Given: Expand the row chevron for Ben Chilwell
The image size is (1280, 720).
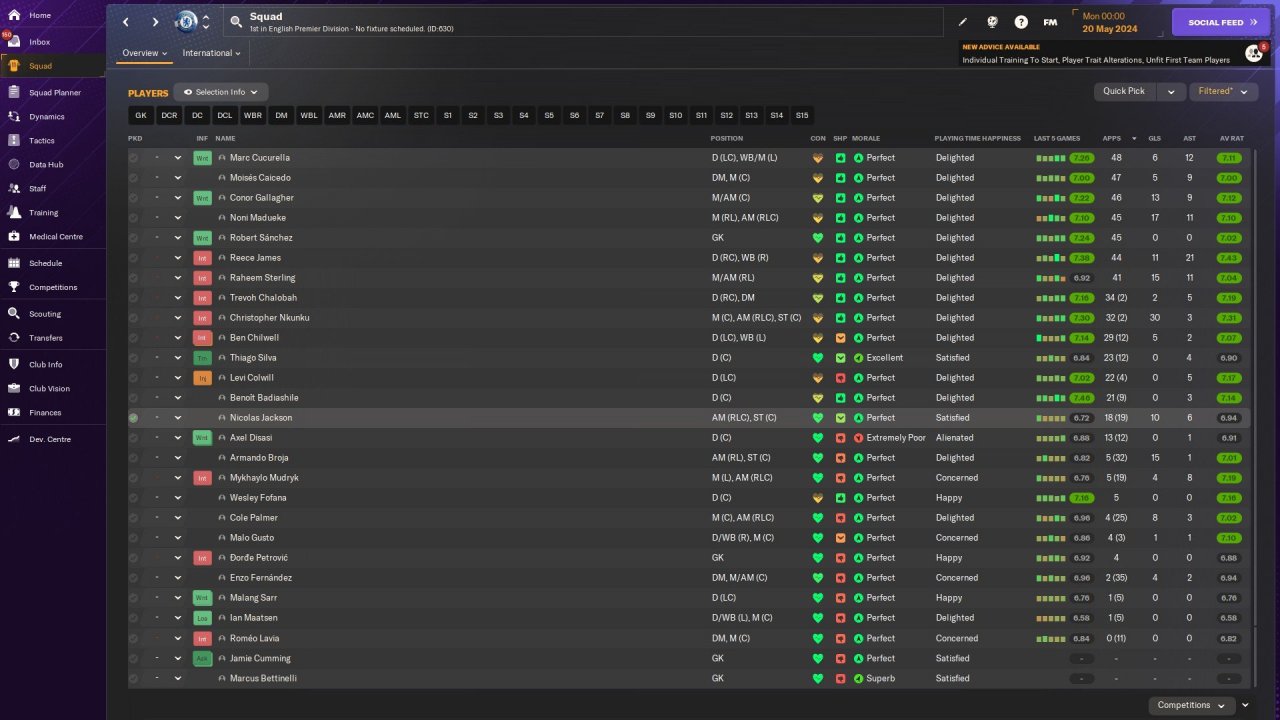Looking at the screenshot, I should coord(178,338).
